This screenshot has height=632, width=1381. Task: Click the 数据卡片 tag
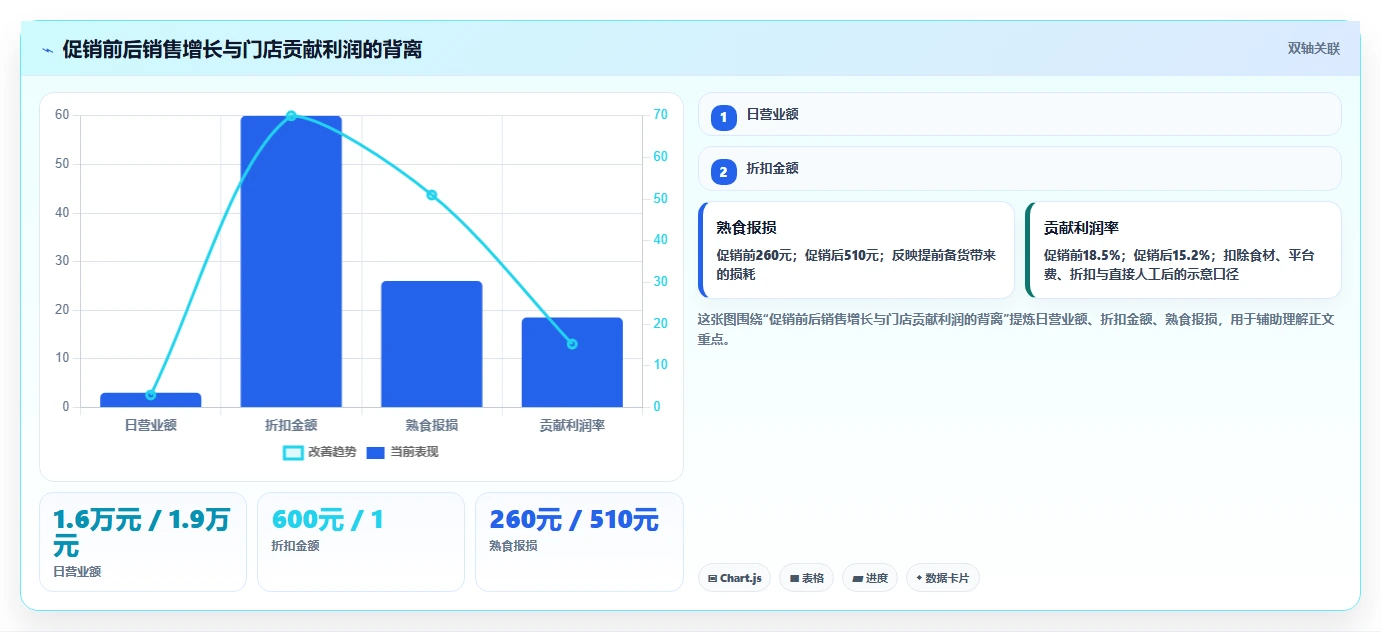(943, 578)
